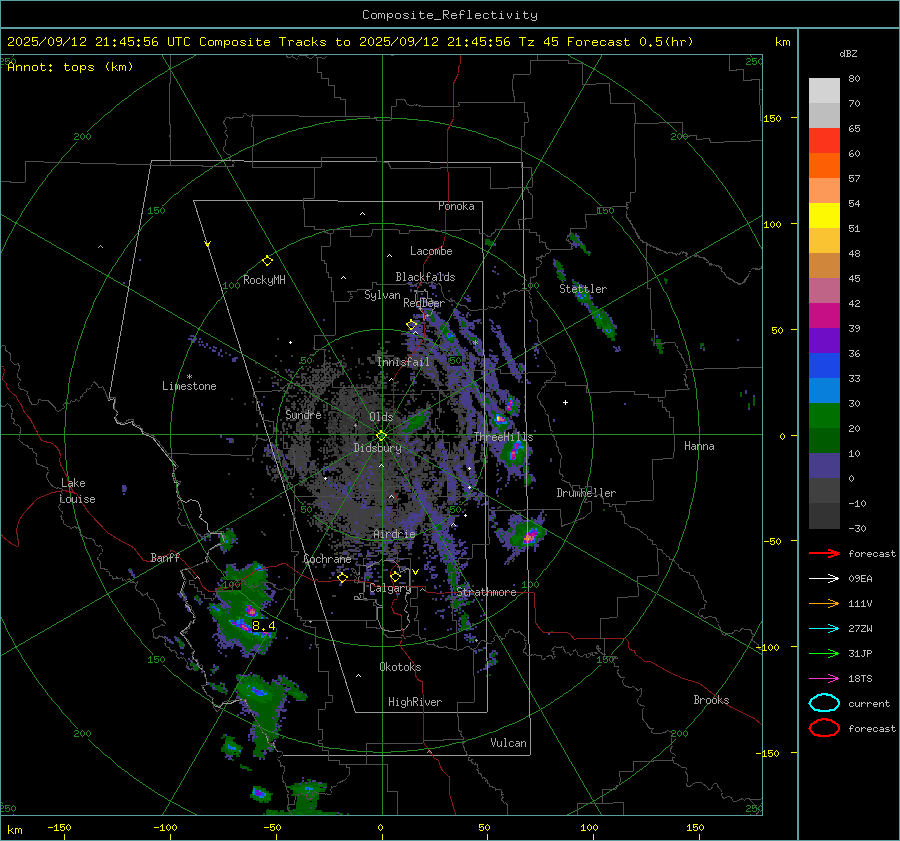Click the yellow diamond radar center at Didsbury
This screenshot has height=841, width=900.
point(381,435)
